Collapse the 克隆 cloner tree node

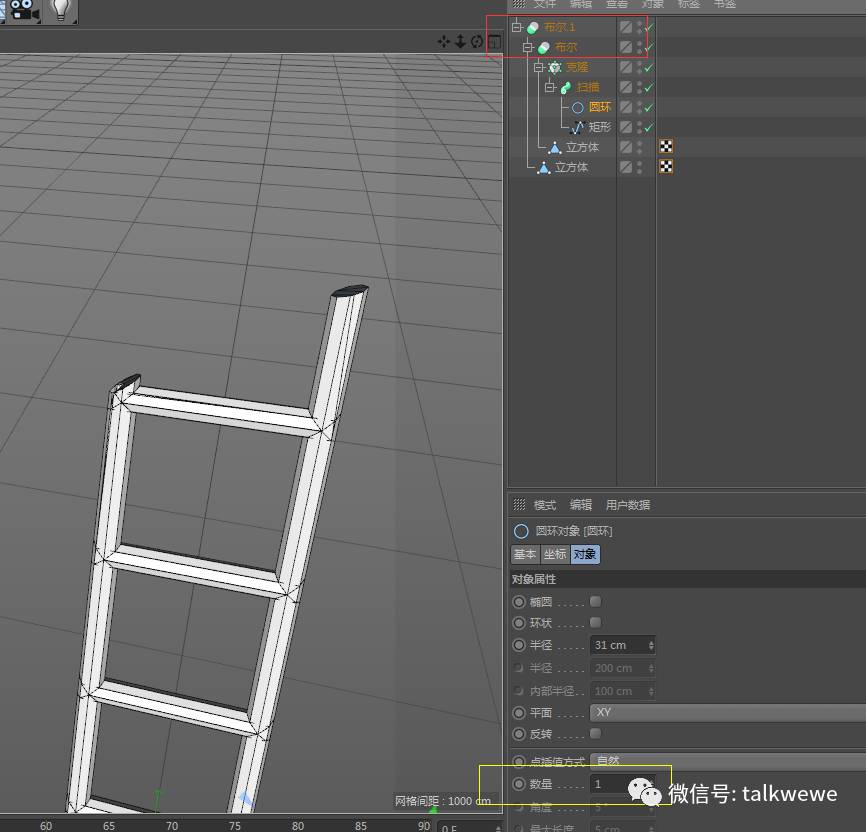tap(539, 67)
